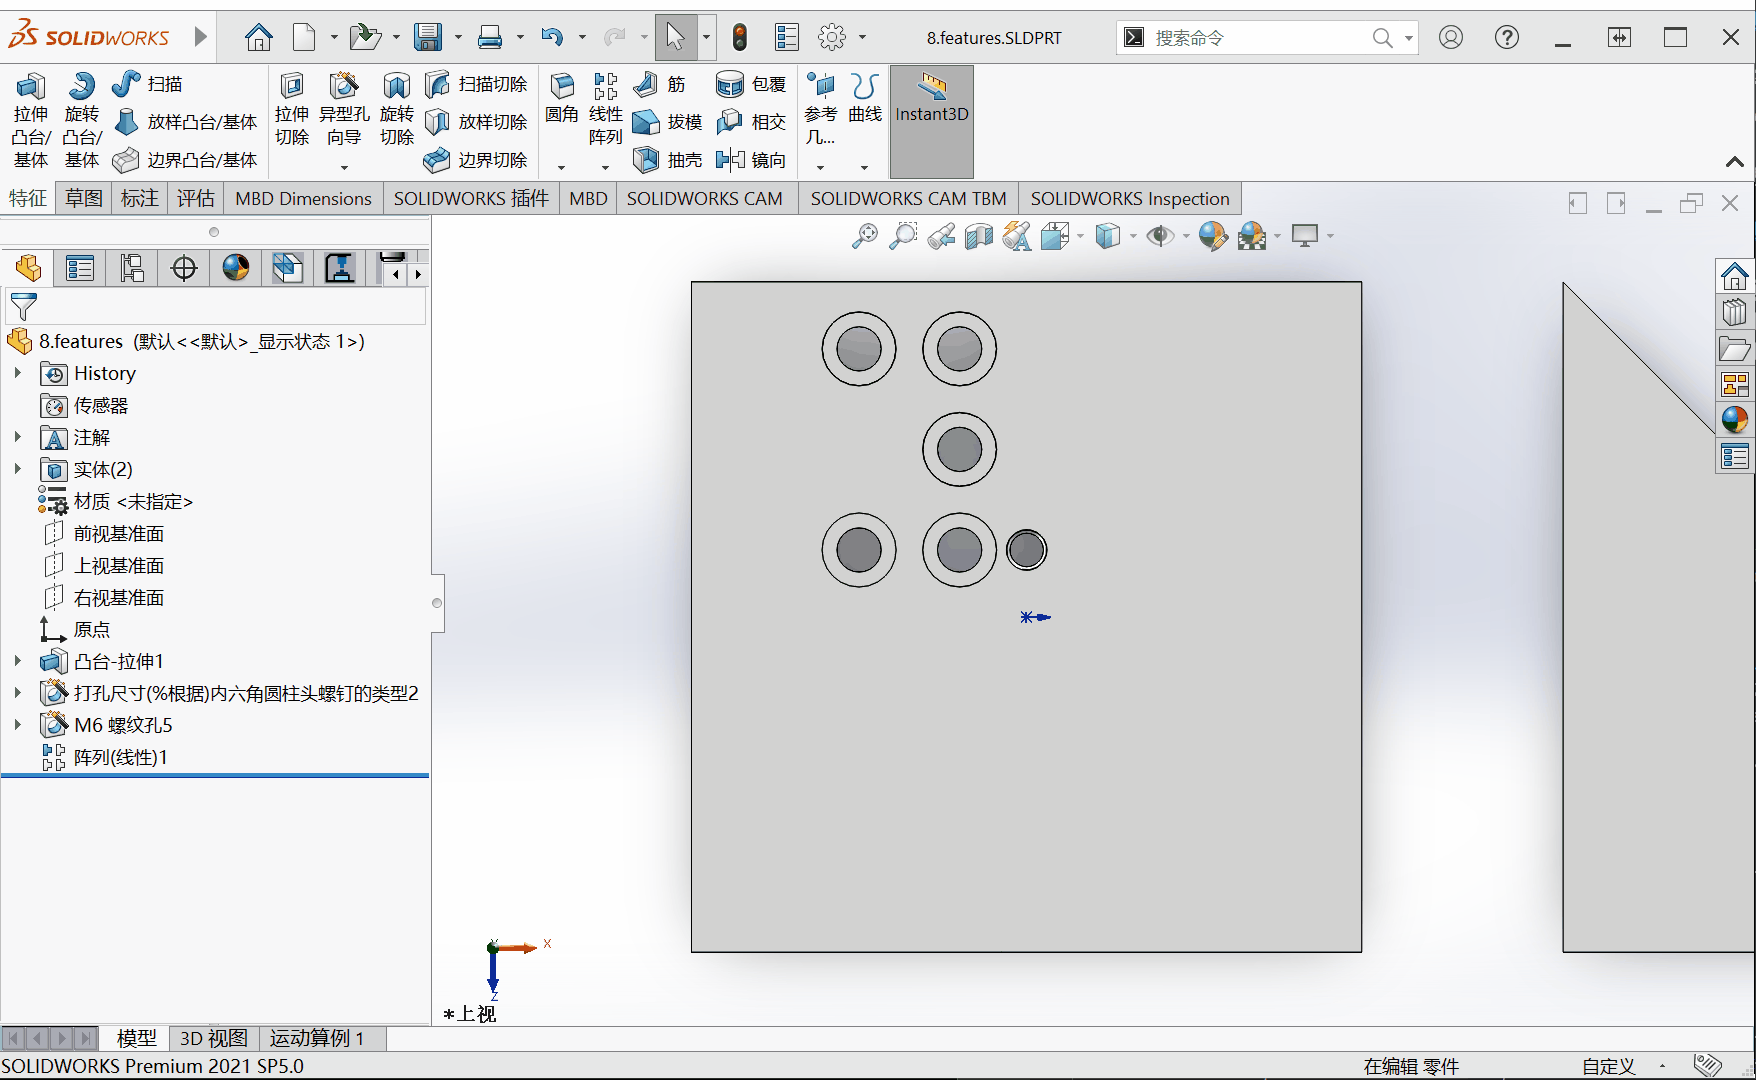Click the 自定义 status bar units button
Screen dimensions: 1756x1080
point(1609,1066)
